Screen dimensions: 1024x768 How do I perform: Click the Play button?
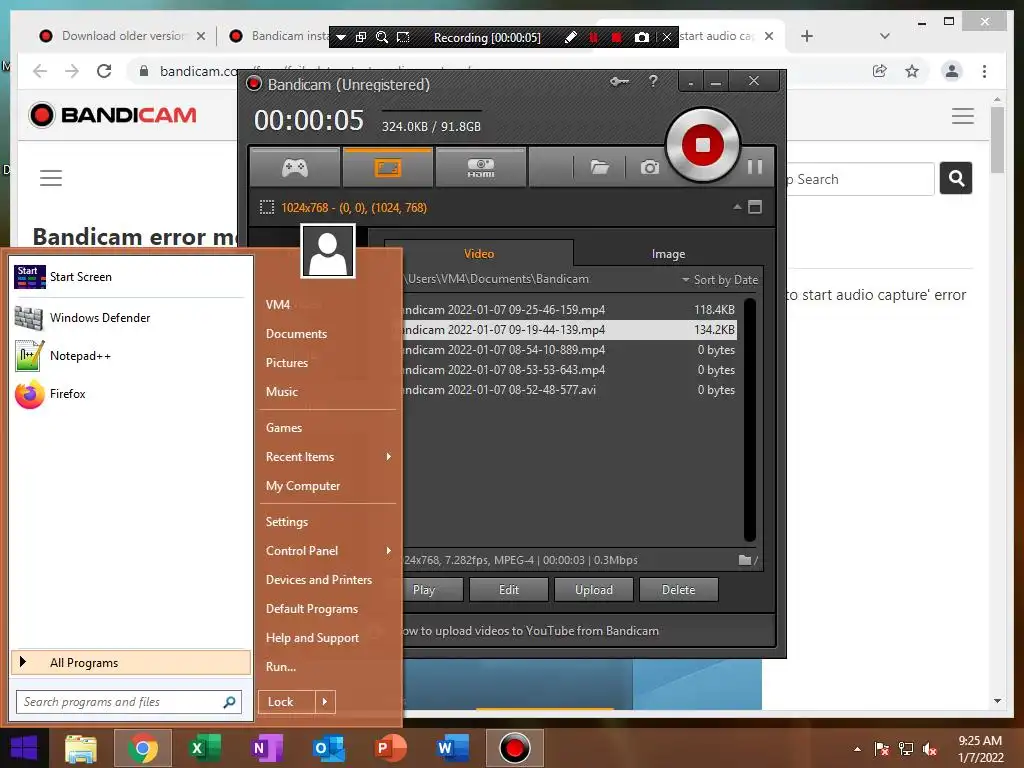click(433, 590)
